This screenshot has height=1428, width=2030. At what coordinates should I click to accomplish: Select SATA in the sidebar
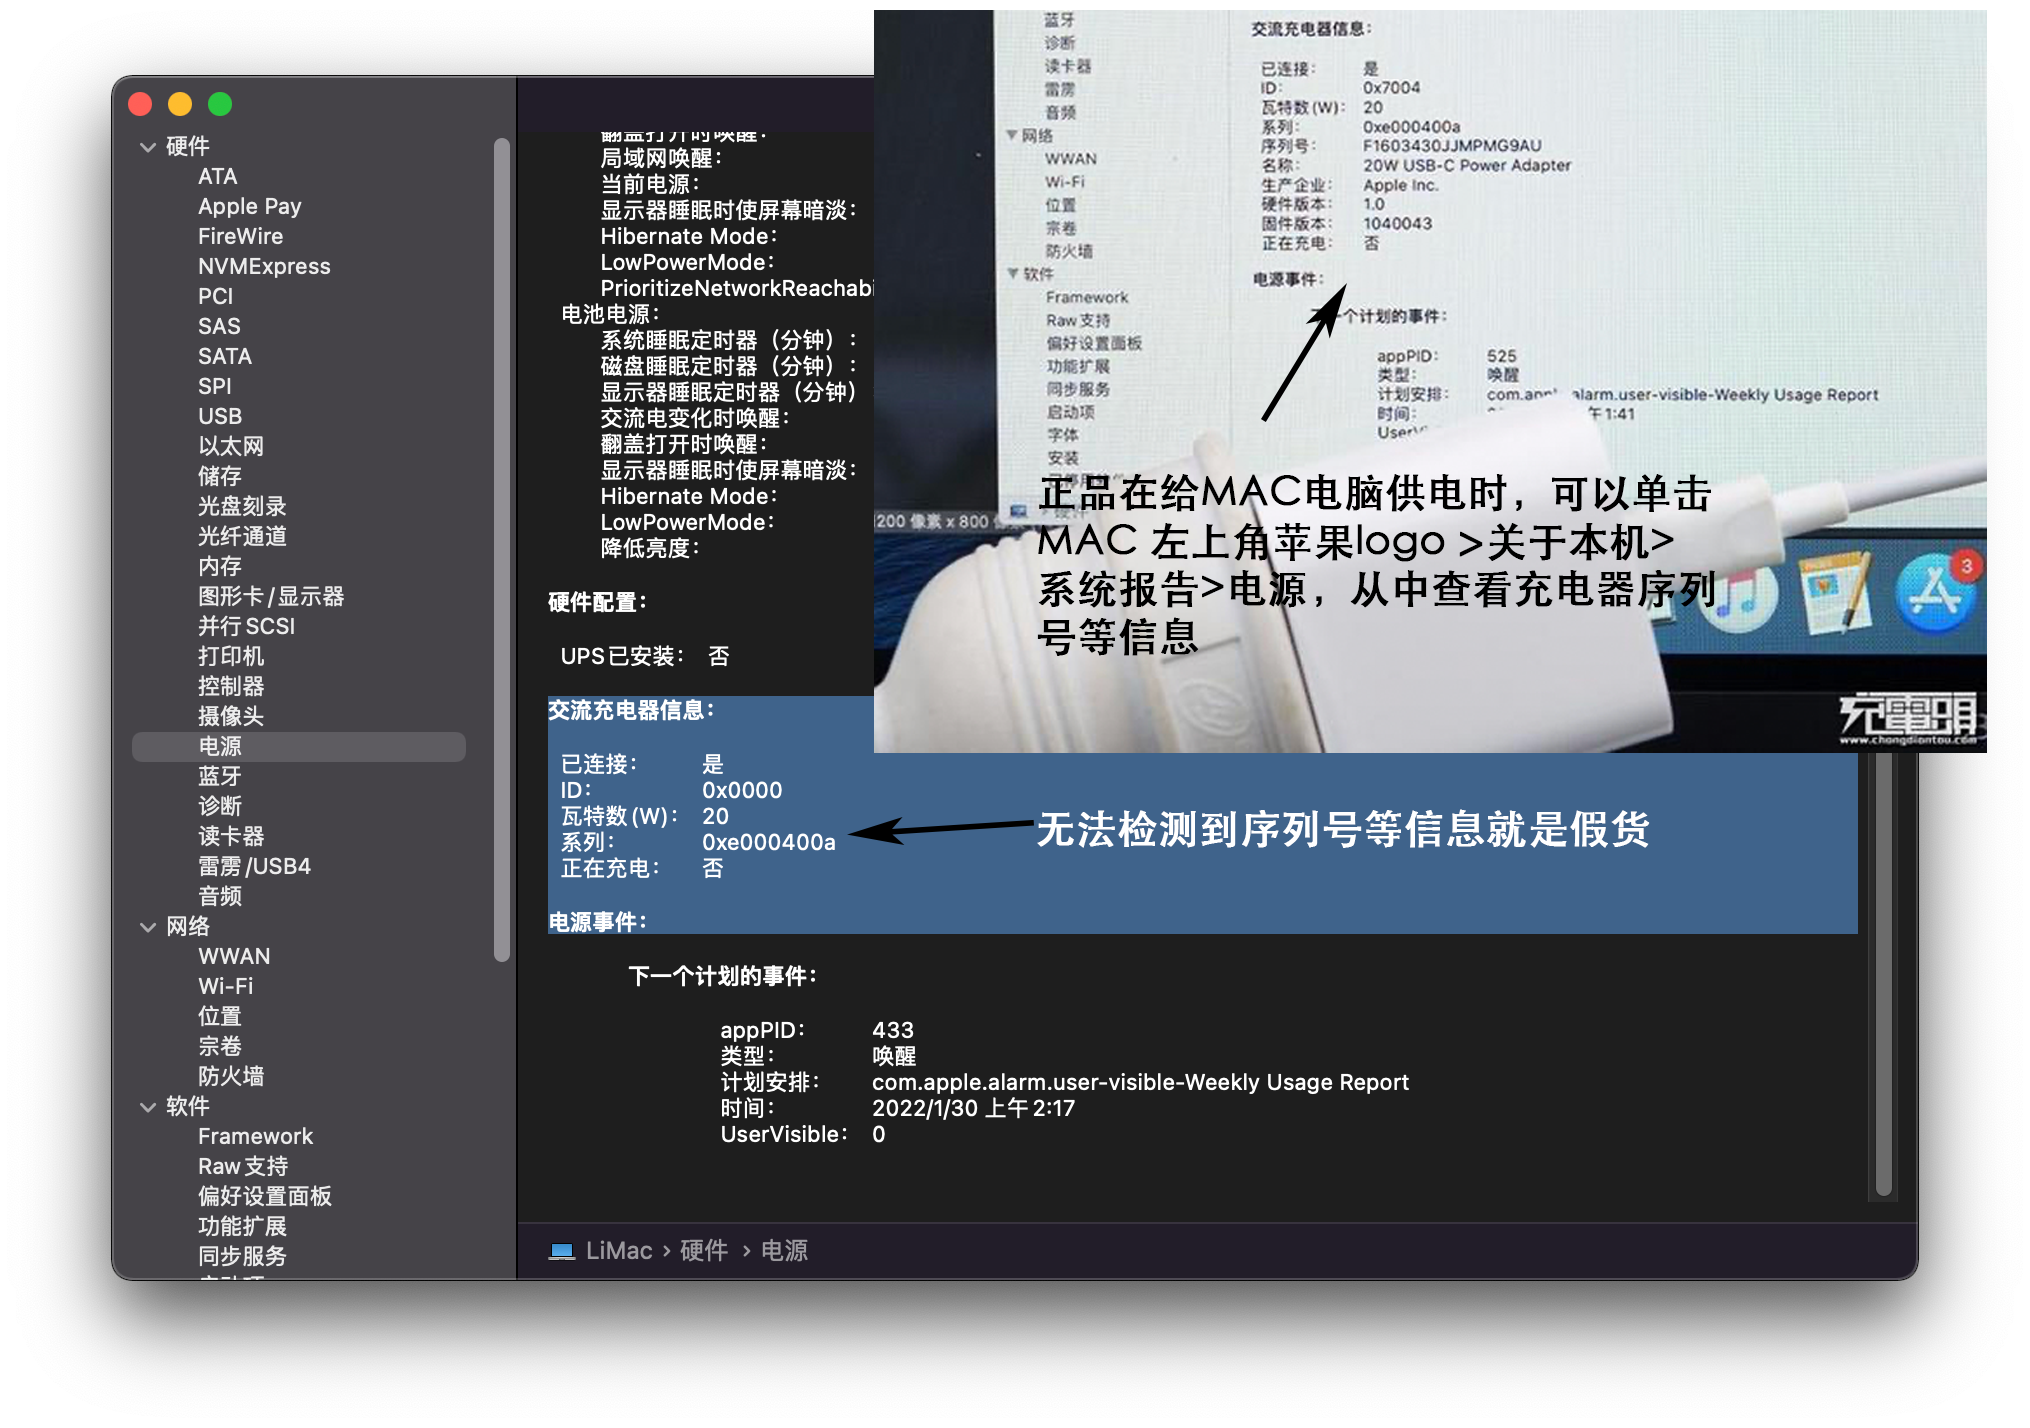225,357
